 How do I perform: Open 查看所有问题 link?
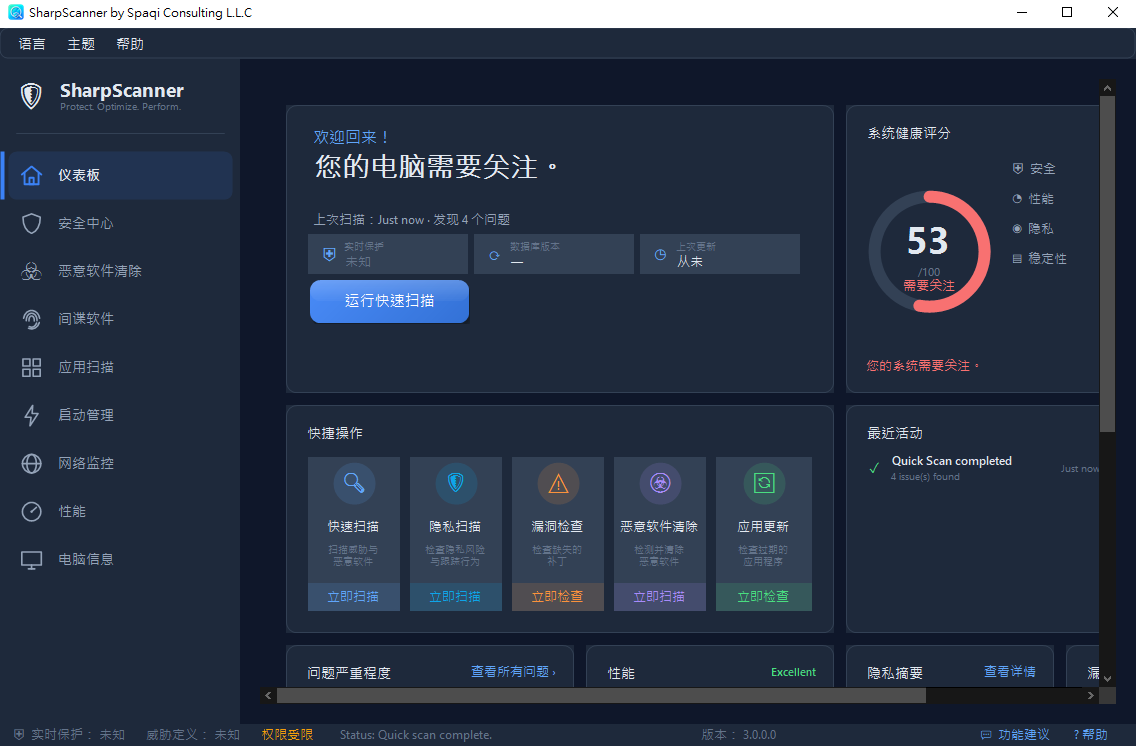point(514,672)
